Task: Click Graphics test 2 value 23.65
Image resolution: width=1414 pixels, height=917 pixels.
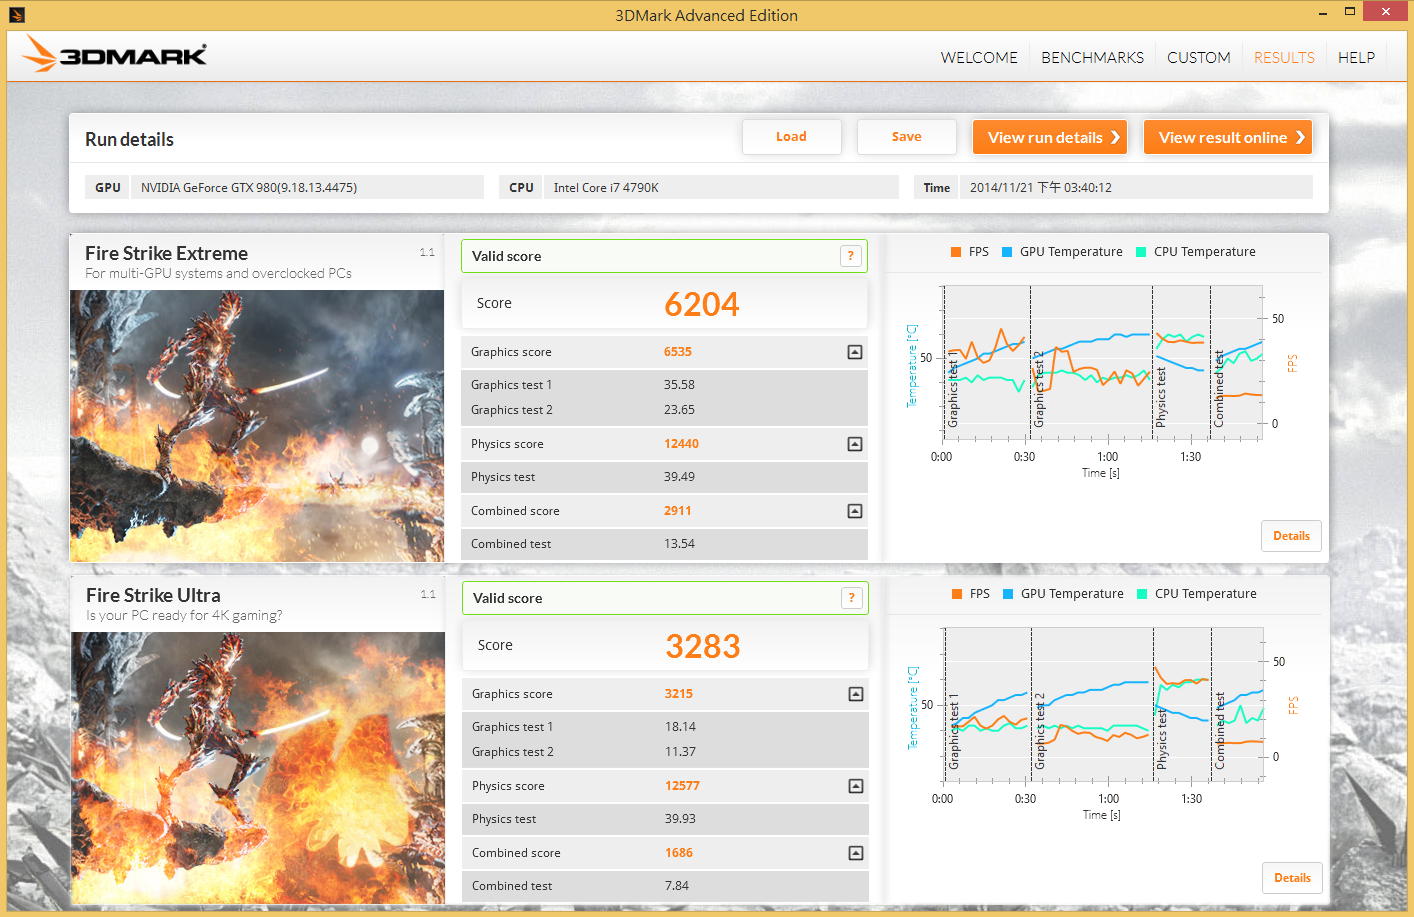Action: point(679,410)
